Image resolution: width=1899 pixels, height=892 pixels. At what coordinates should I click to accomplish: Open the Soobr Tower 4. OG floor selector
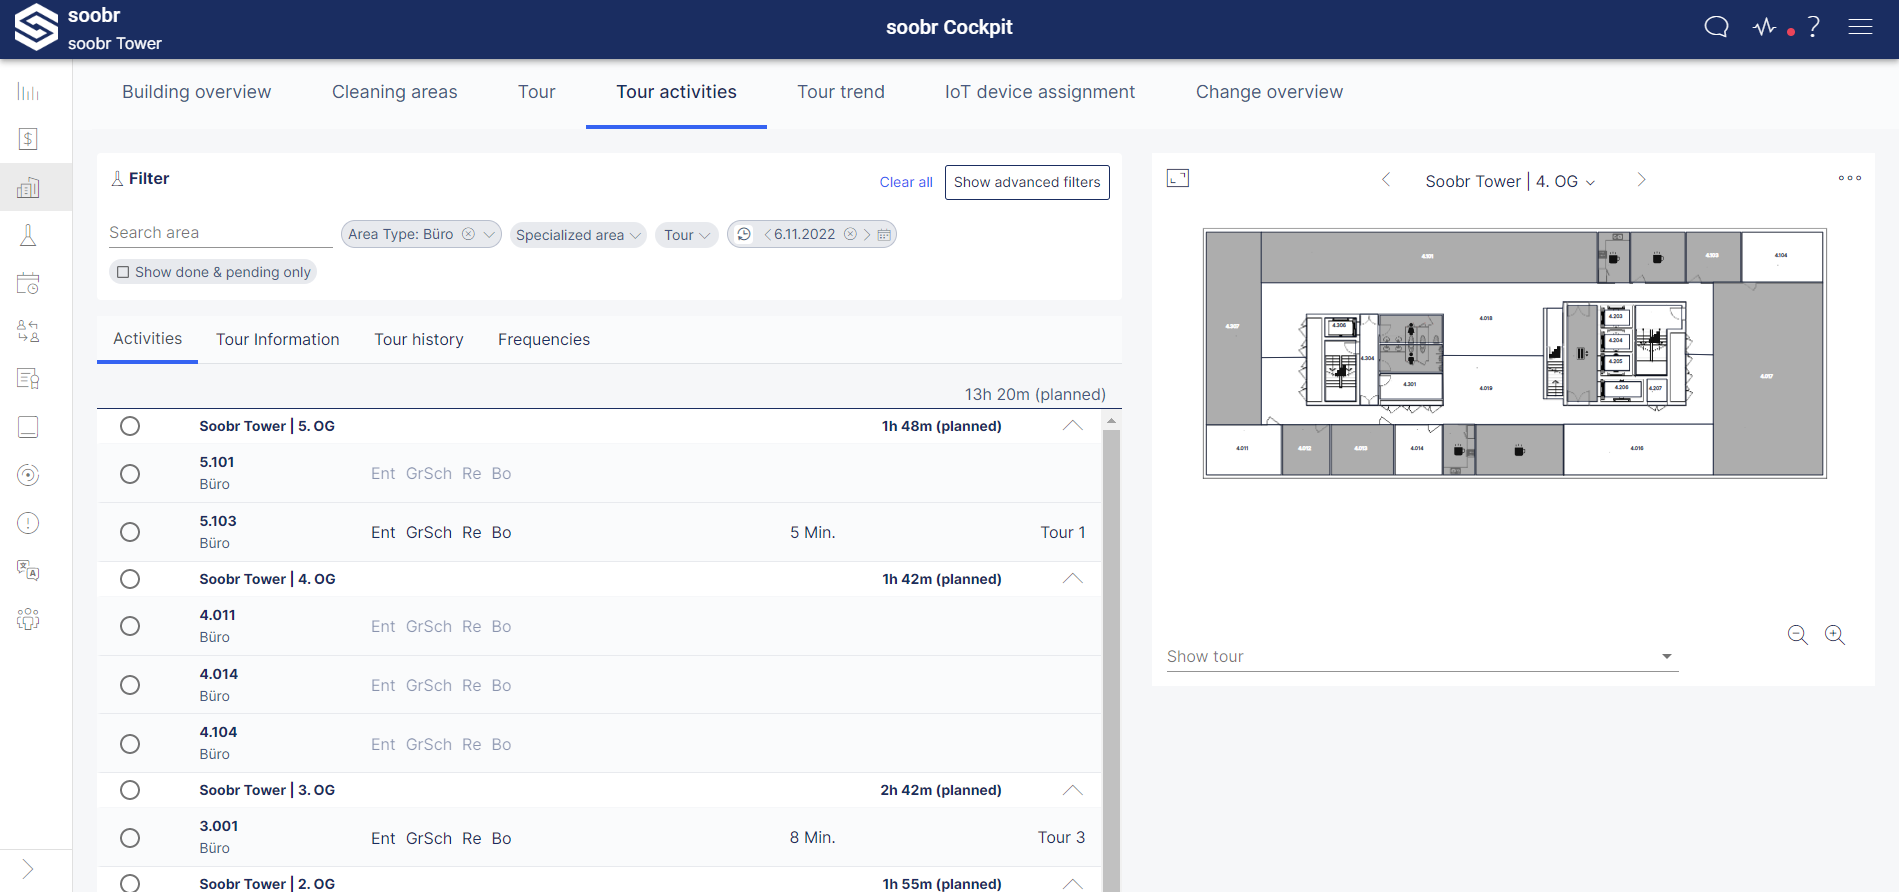(1511, 181)
